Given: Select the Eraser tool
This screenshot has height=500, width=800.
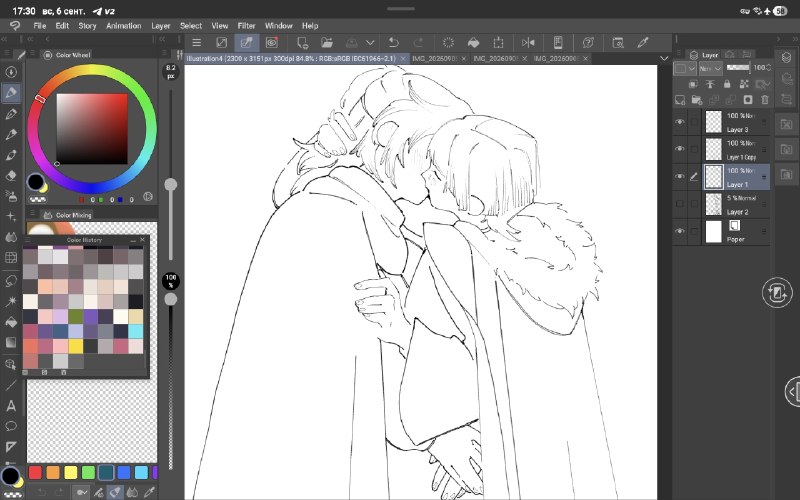Looking at the screenshot, I should pos(11,176).
